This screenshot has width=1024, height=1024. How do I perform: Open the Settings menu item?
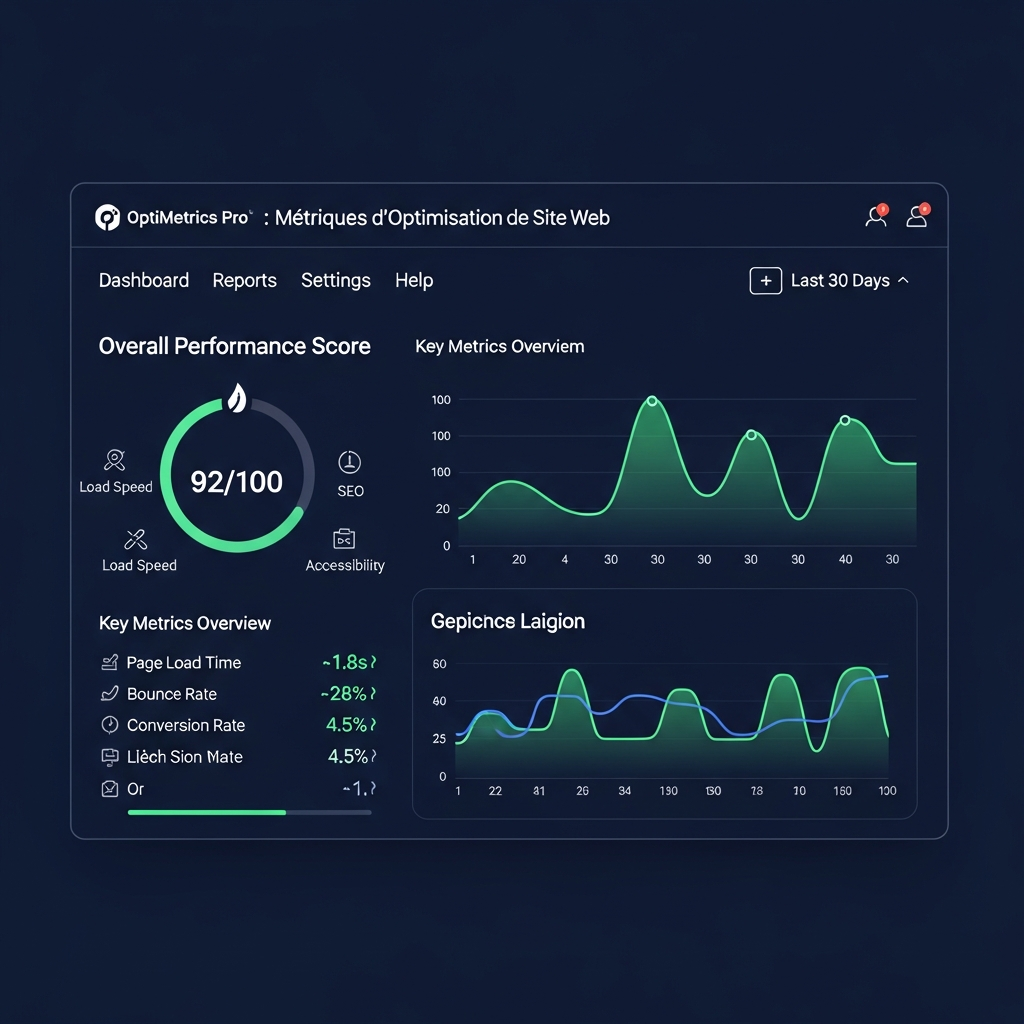(x=335, y=281)
